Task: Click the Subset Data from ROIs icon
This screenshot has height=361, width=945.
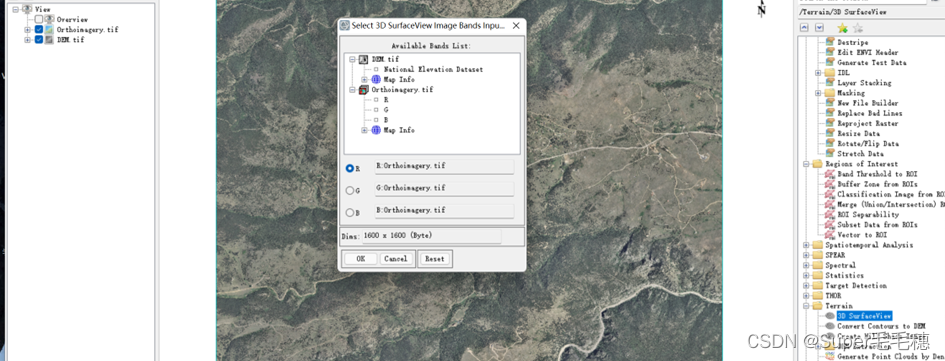Action: [x=830, y=225]
